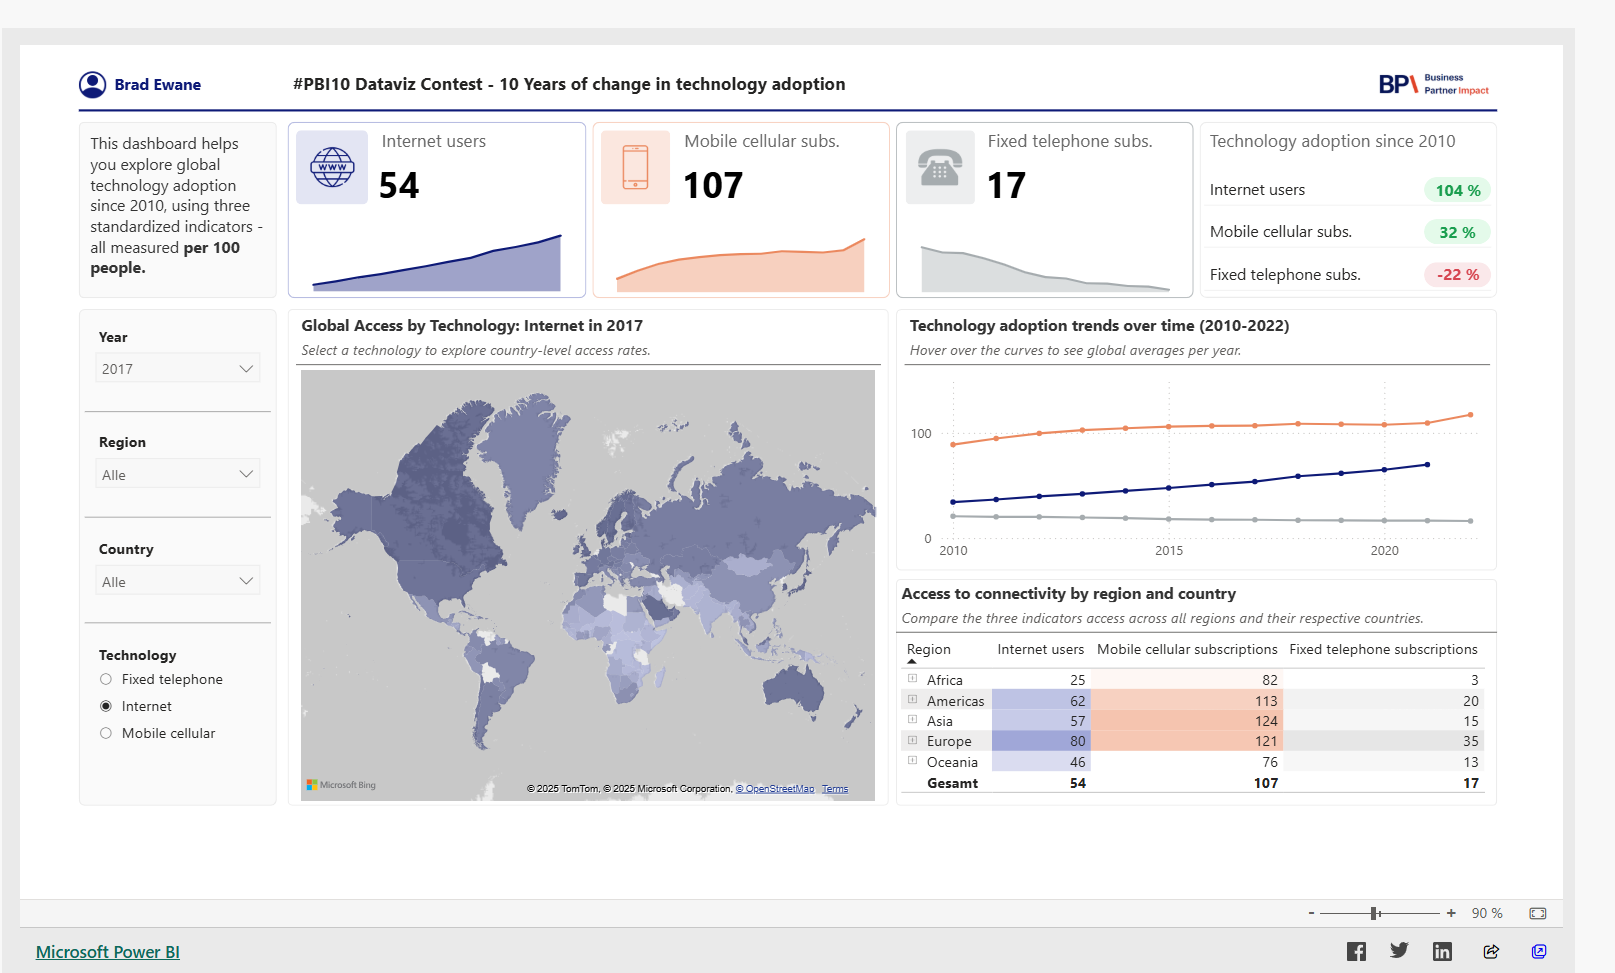Screen dimensions: 1615x973
Task: Choose the Mobile cellular technology option
Action: coord(106,733)
